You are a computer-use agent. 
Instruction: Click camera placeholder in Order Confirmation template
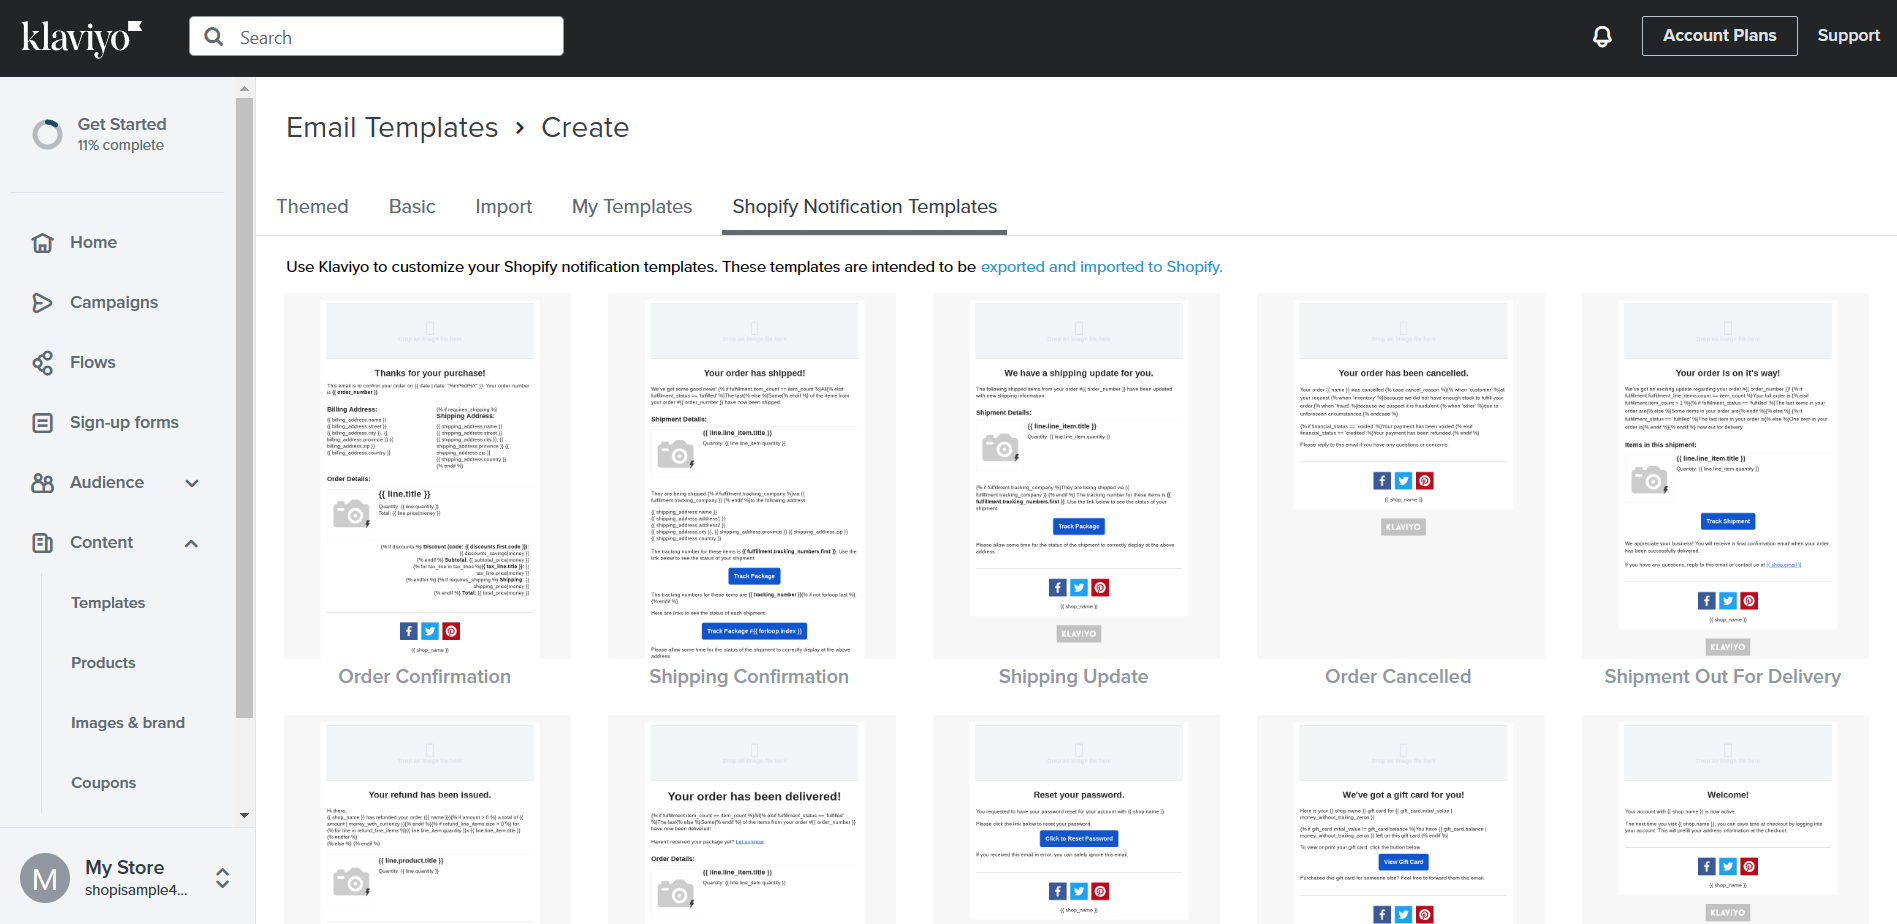[x=351, y=513]
